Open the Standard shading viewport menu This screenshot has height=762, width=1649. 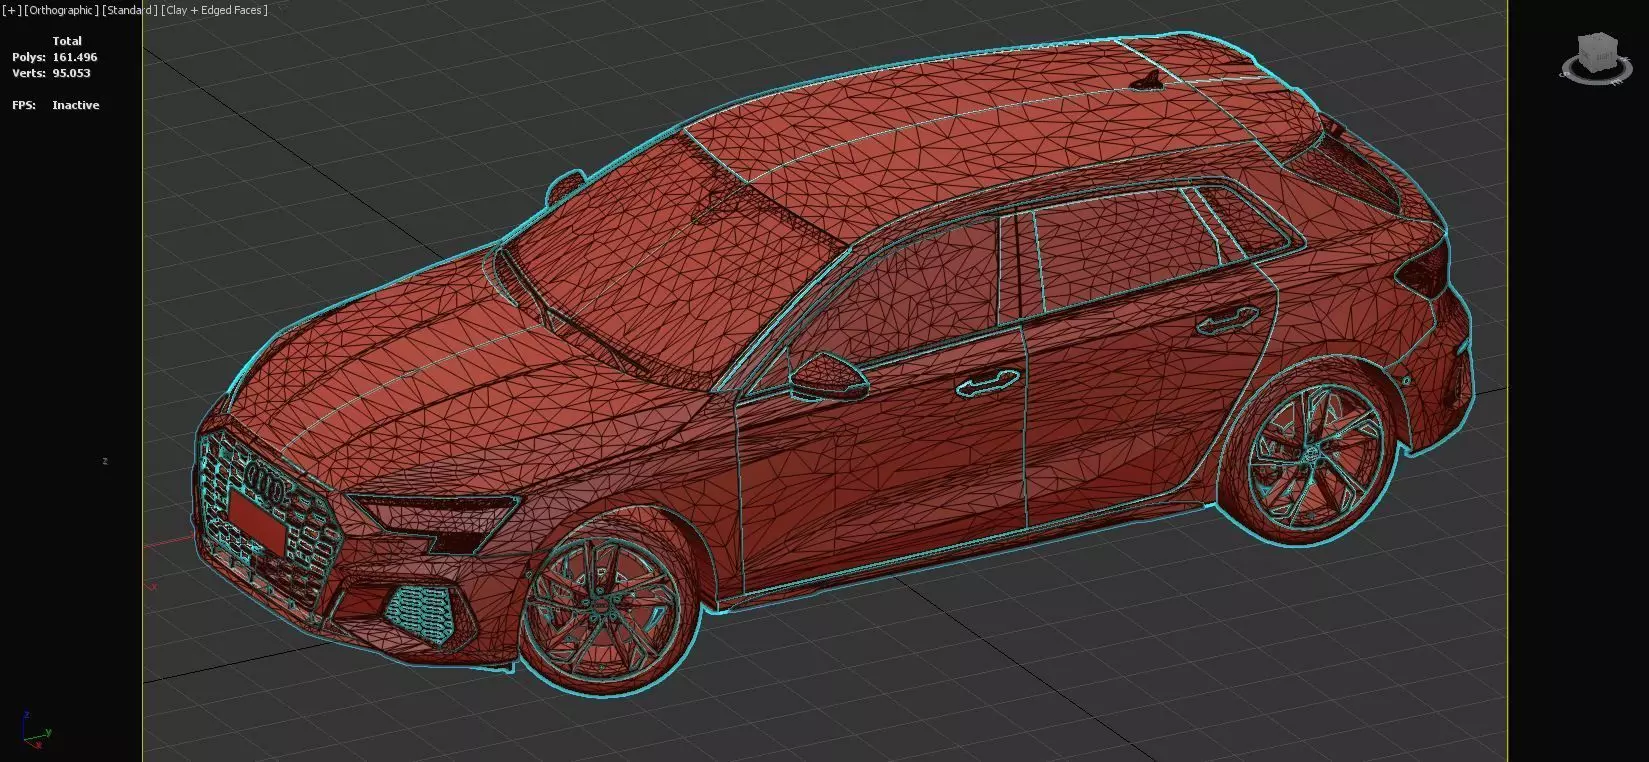click(130, 10)
